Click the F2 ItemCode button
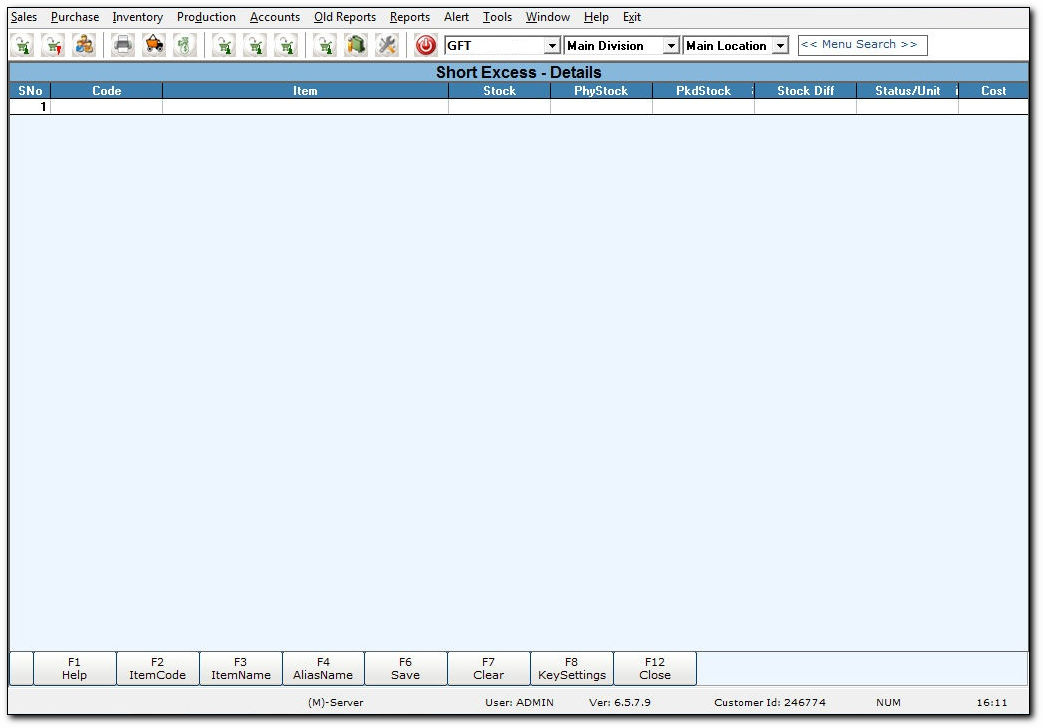 (x=158, y=668)
